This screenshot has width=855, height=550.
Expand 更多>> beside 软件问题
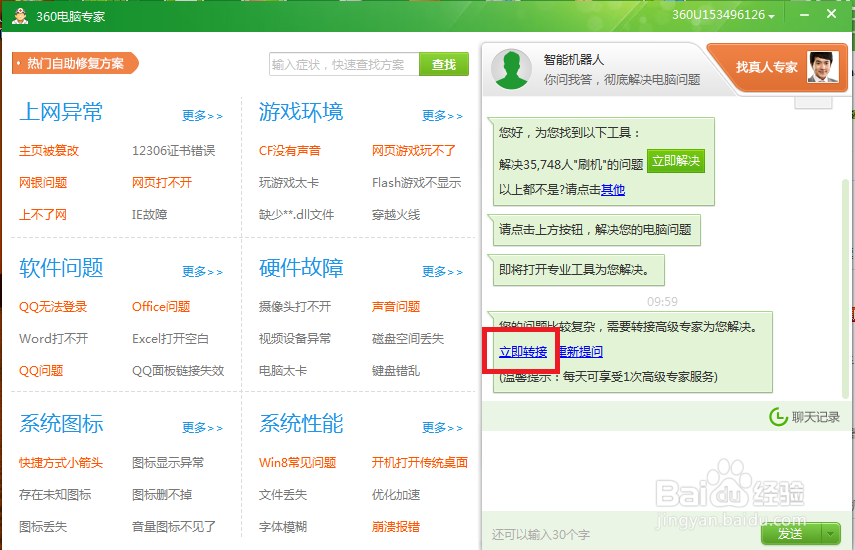[202, 271]
